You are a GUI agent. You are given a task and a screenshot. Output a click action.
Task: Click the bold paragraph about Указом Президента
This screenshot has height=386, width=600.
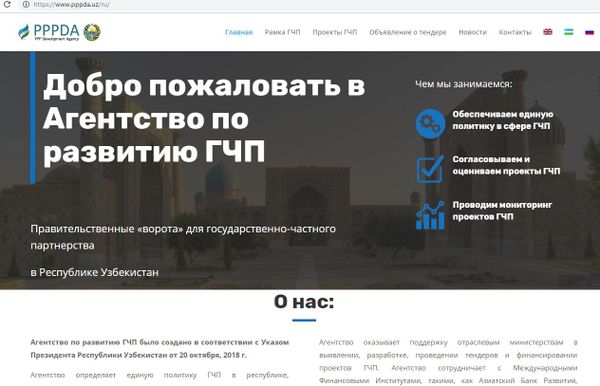(160, 349)
